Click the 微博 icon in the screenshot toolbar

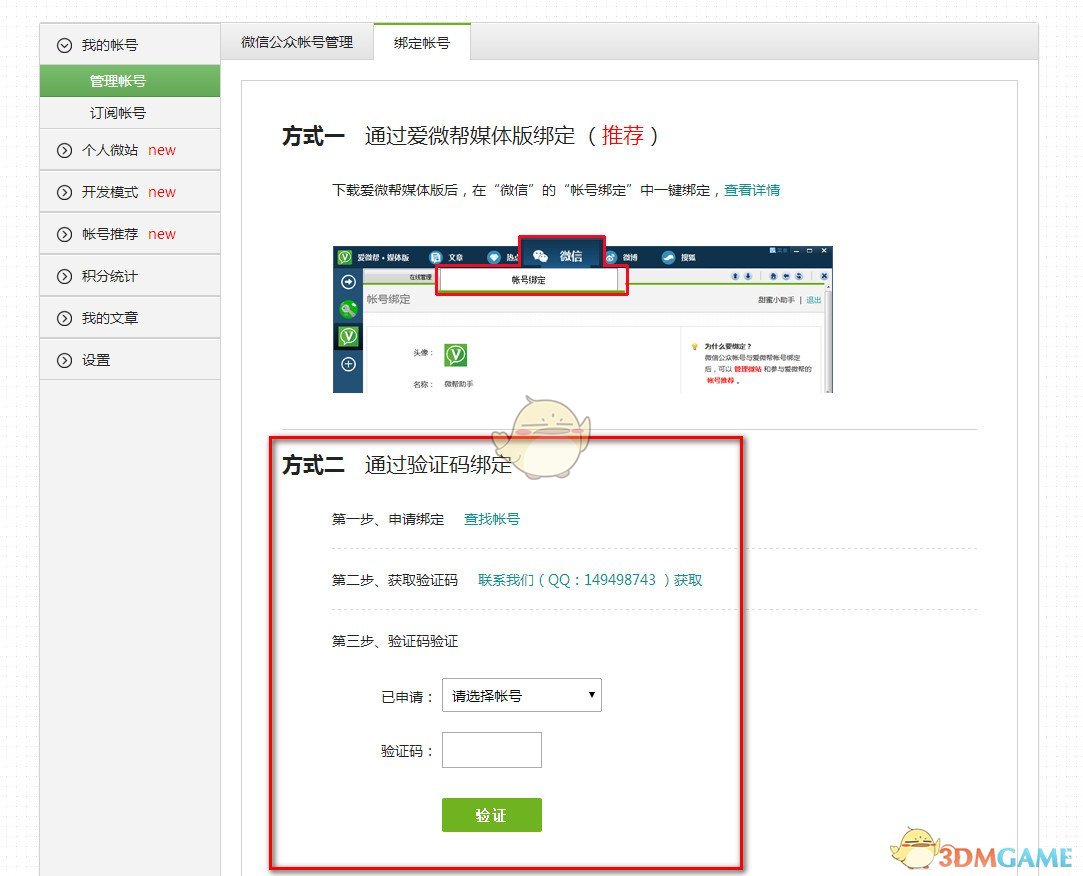tap(611, 256)
